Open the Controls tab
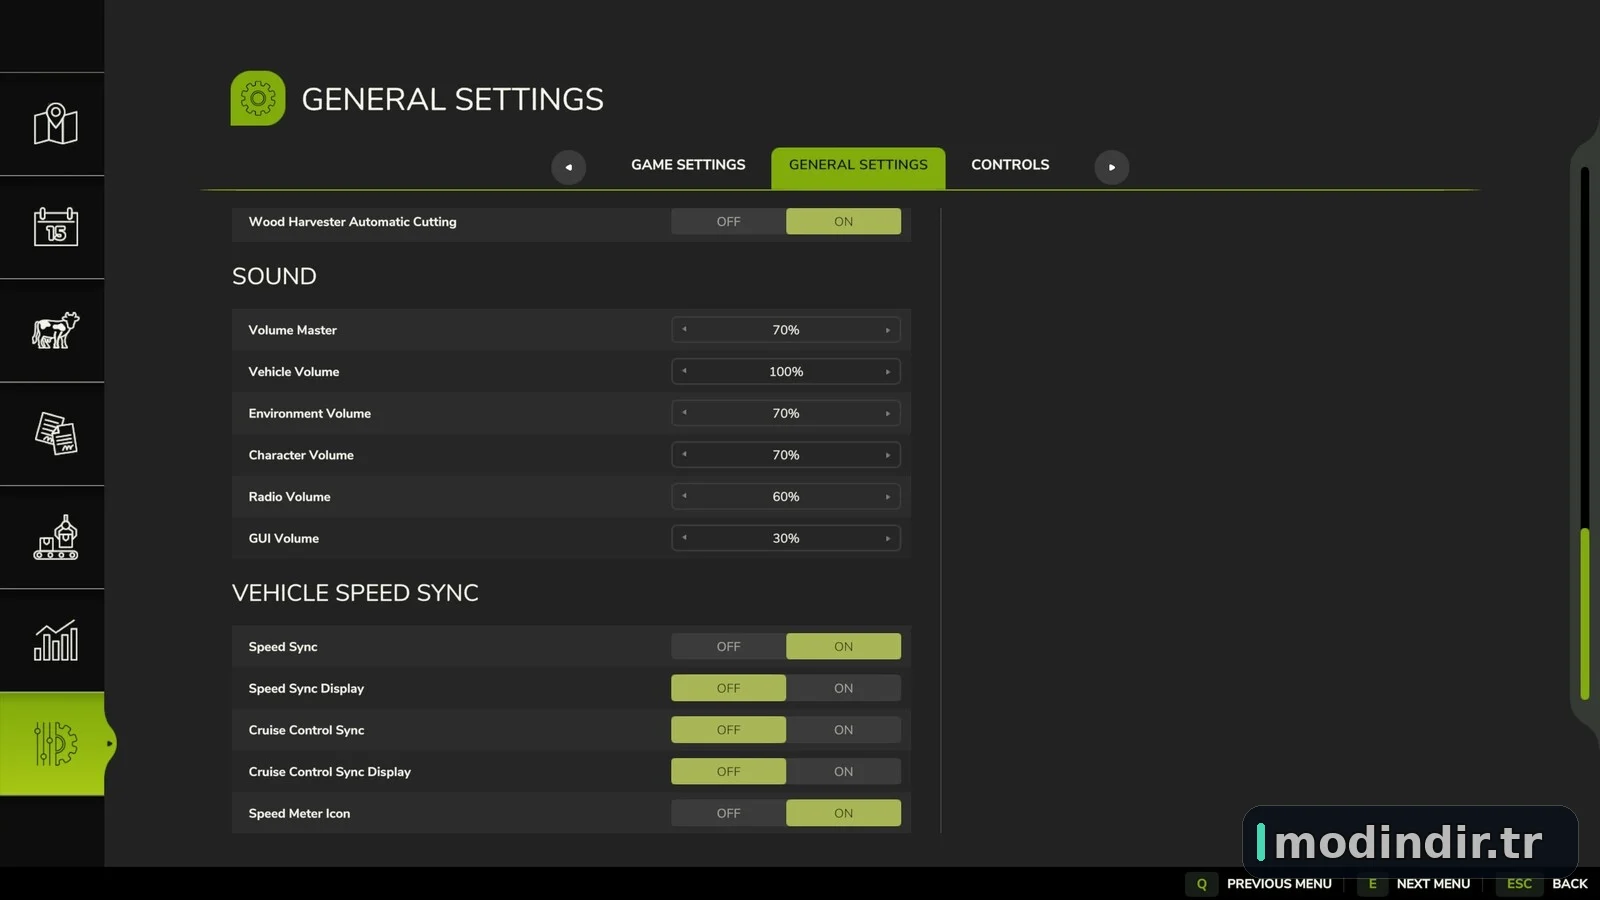 pyautogui.click(x=1010, y=165)
